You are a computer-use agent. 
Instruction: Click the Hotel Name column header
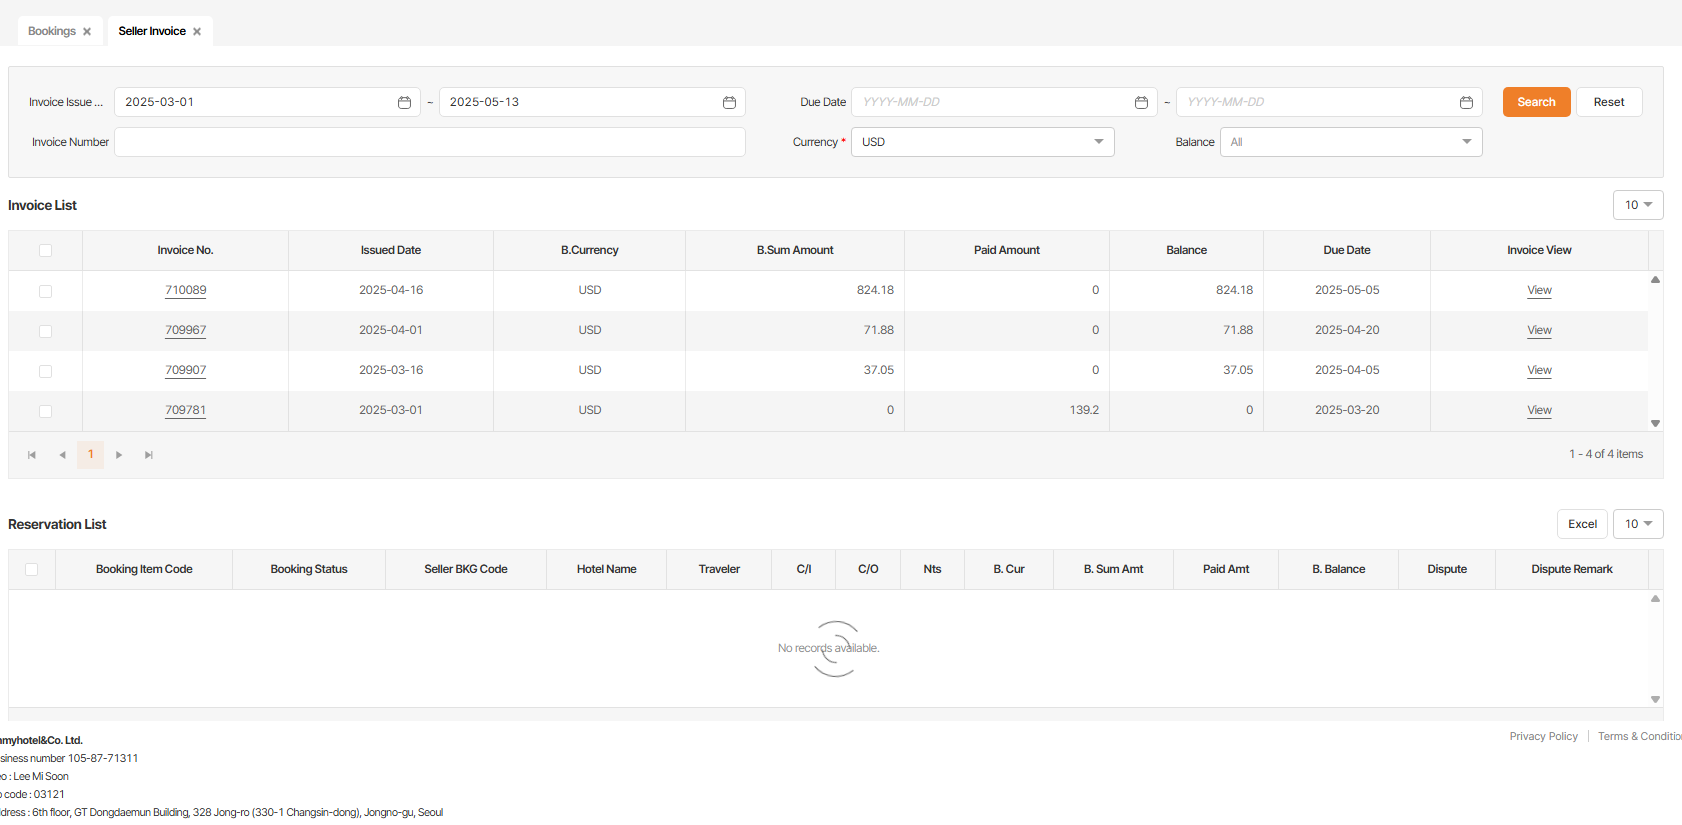point(606,570)
